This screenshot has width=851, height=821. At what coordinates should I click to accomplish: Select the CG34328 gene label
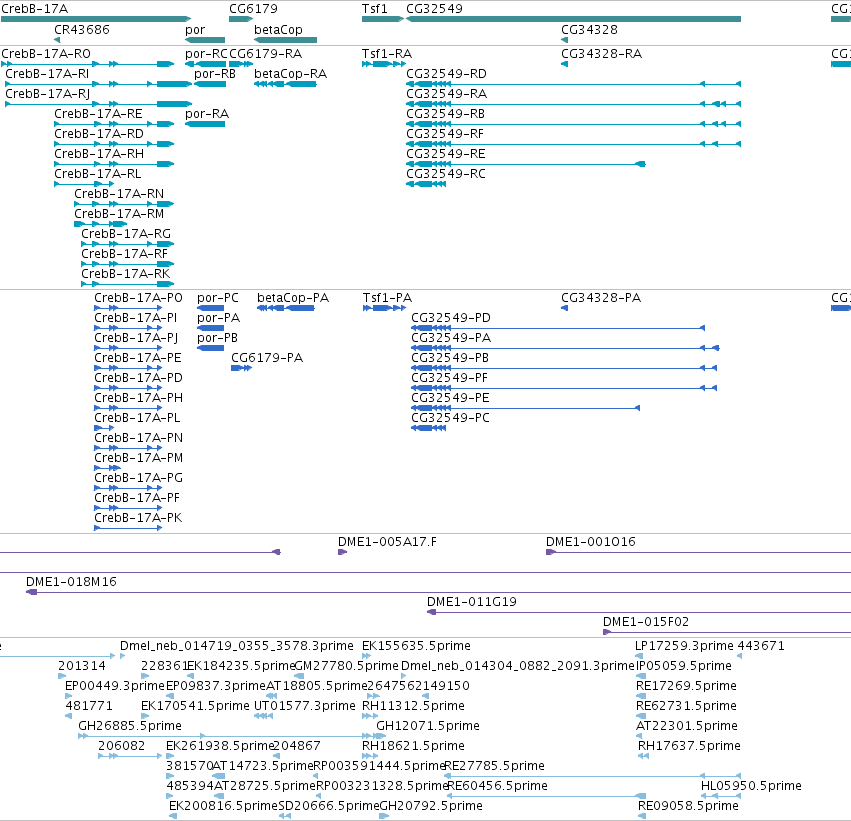pyautogui.click(x=589, y=29)
